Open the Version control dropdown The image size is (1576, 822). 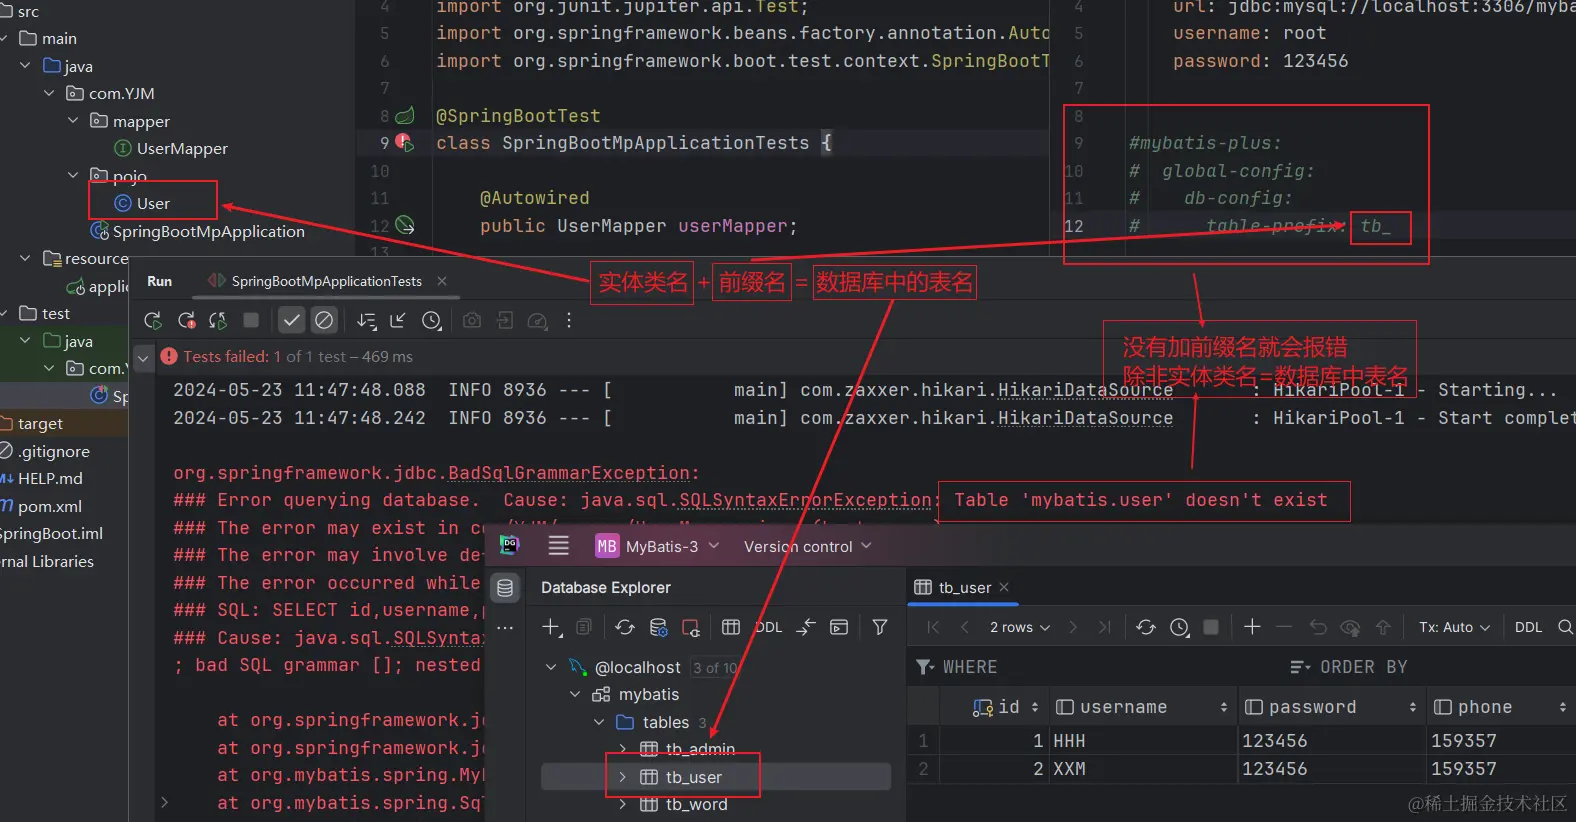point(808,546)
